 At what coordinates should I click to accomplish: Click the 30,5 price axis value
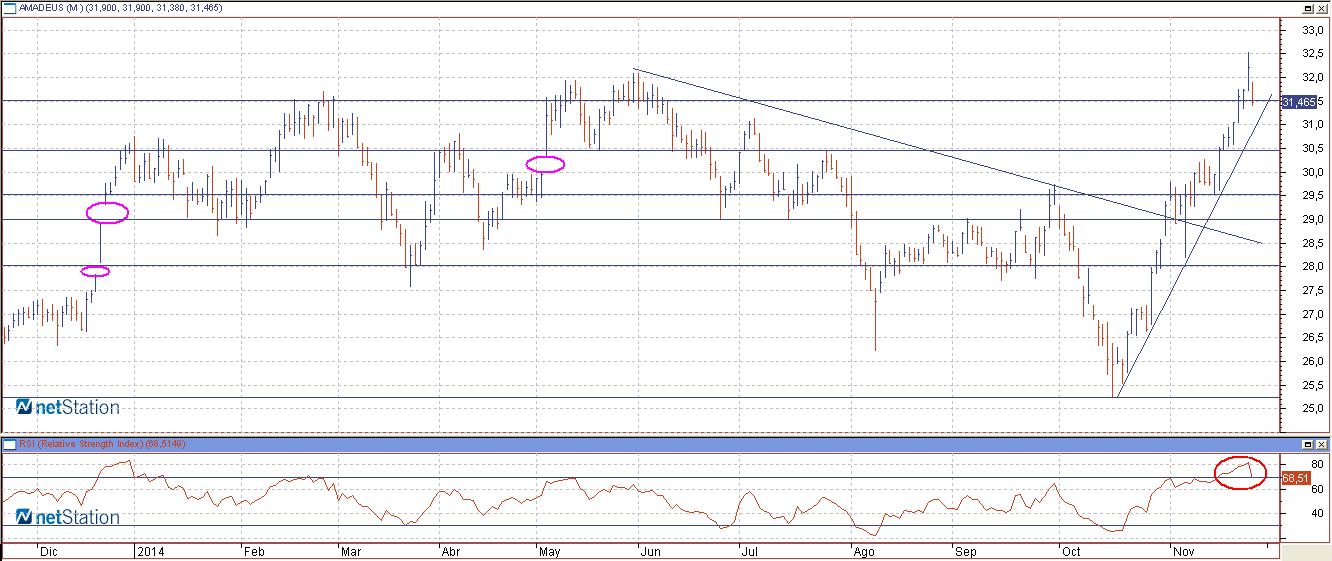point(1312,148)
